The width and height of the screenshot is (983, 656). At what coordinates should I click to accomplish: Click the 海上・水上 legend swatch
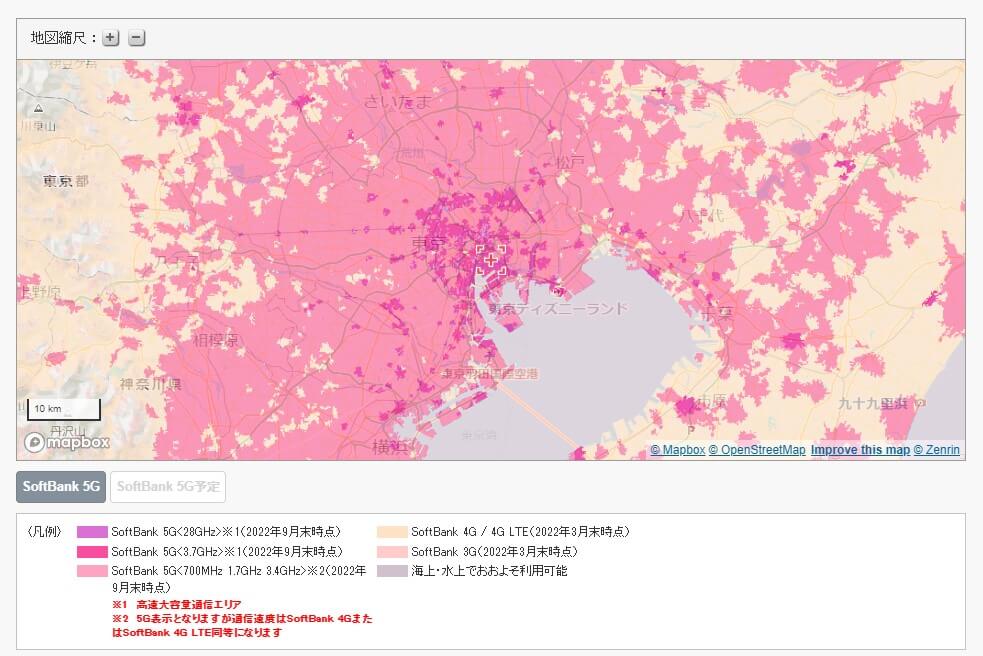pyautogui.click(x=392, y=571)
